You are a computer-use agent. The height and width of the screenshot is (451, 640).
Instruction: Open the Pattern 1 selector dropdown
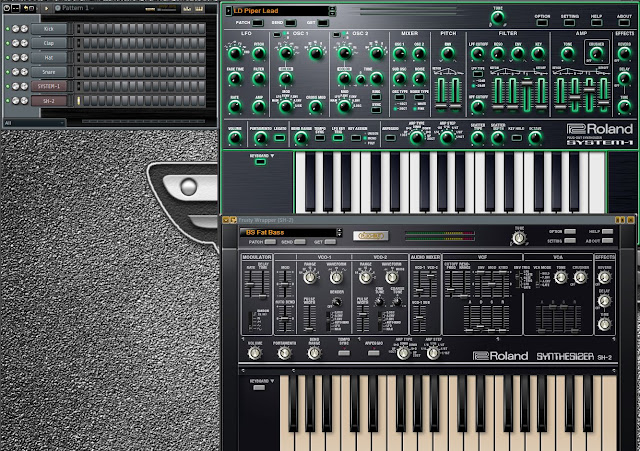pos(76,8)
